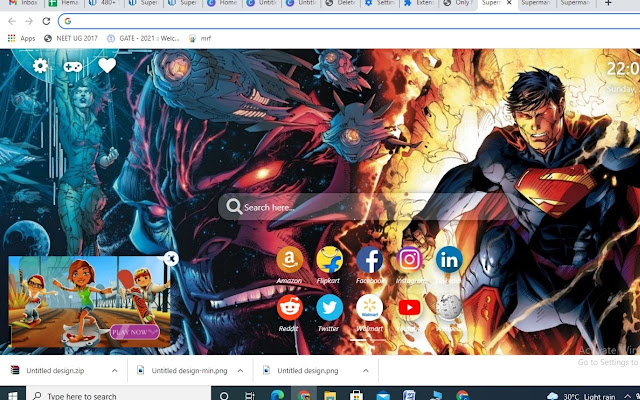Open Cortana circle icon in taskbar
This screenshot has height=400, width=640.
[224, 396]
